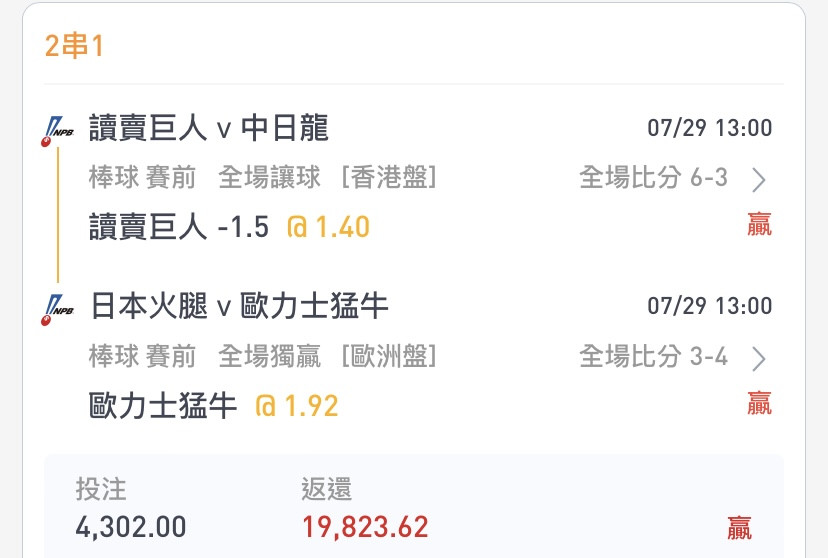Click the 歐力士猛牛 moneyline selection

[x=163, y=405]
